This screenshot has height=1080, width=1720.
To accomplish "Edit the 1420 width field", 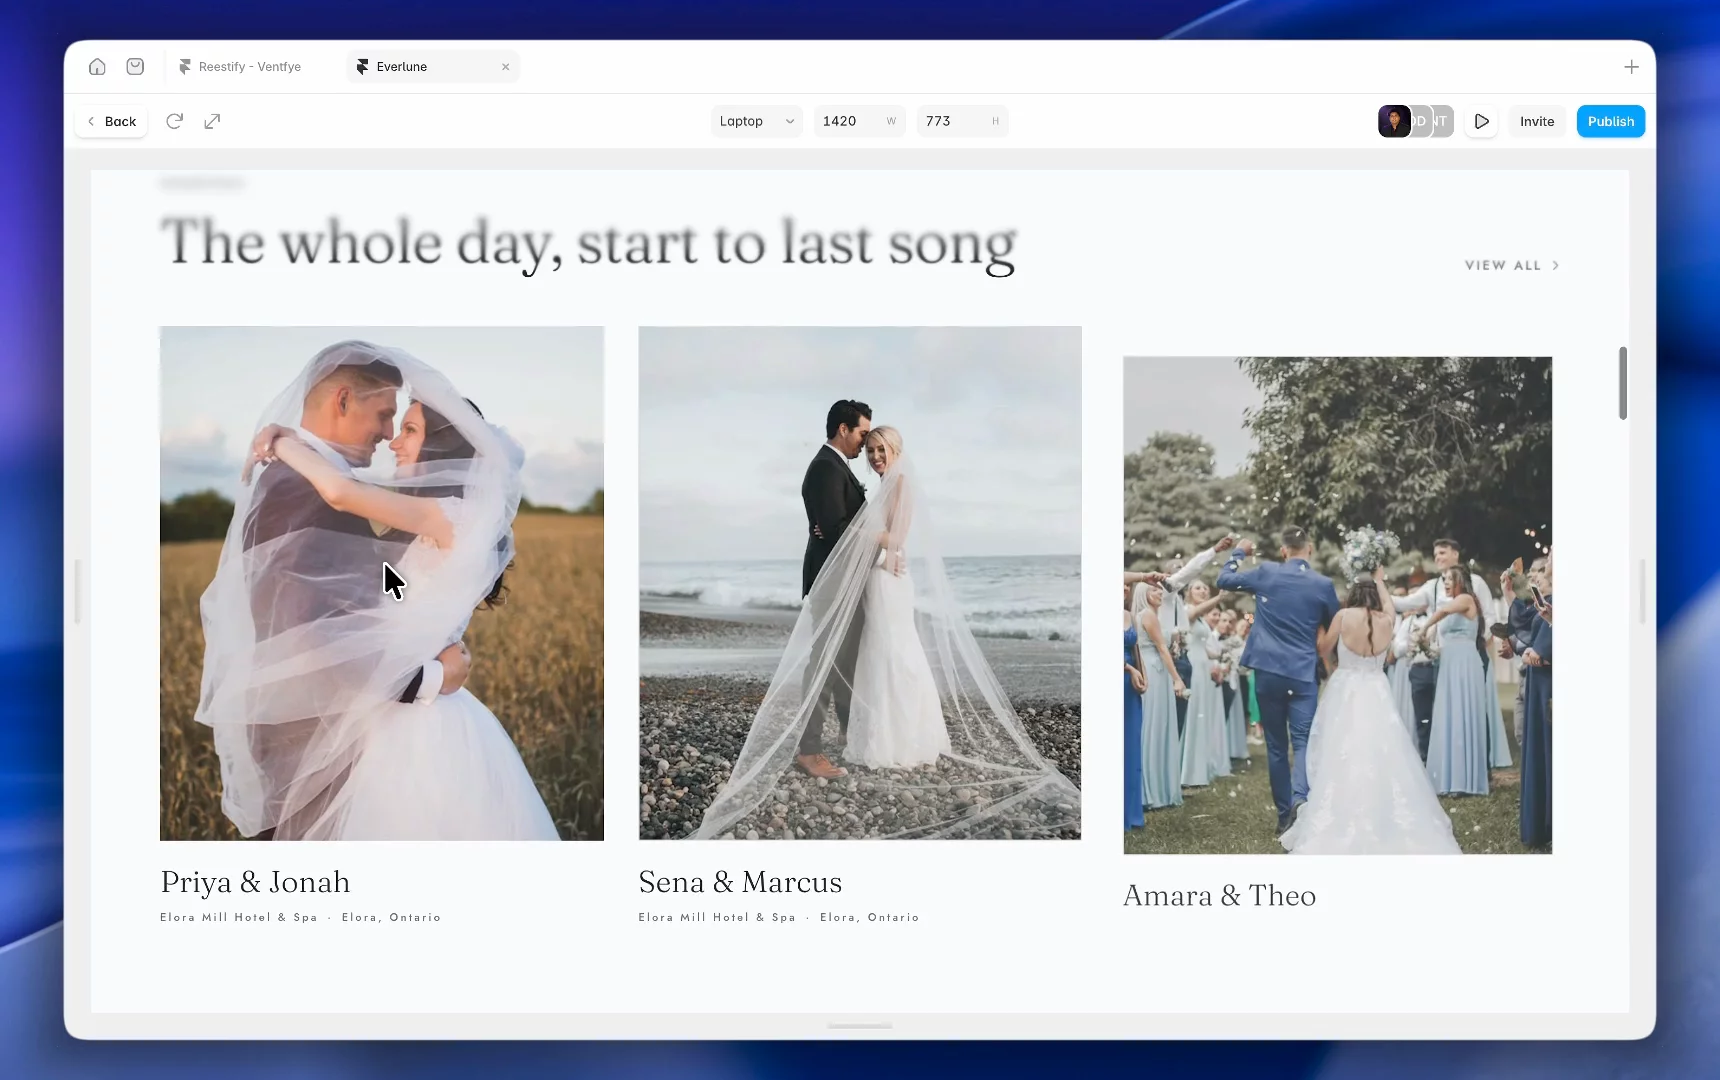I will [859, 121].
